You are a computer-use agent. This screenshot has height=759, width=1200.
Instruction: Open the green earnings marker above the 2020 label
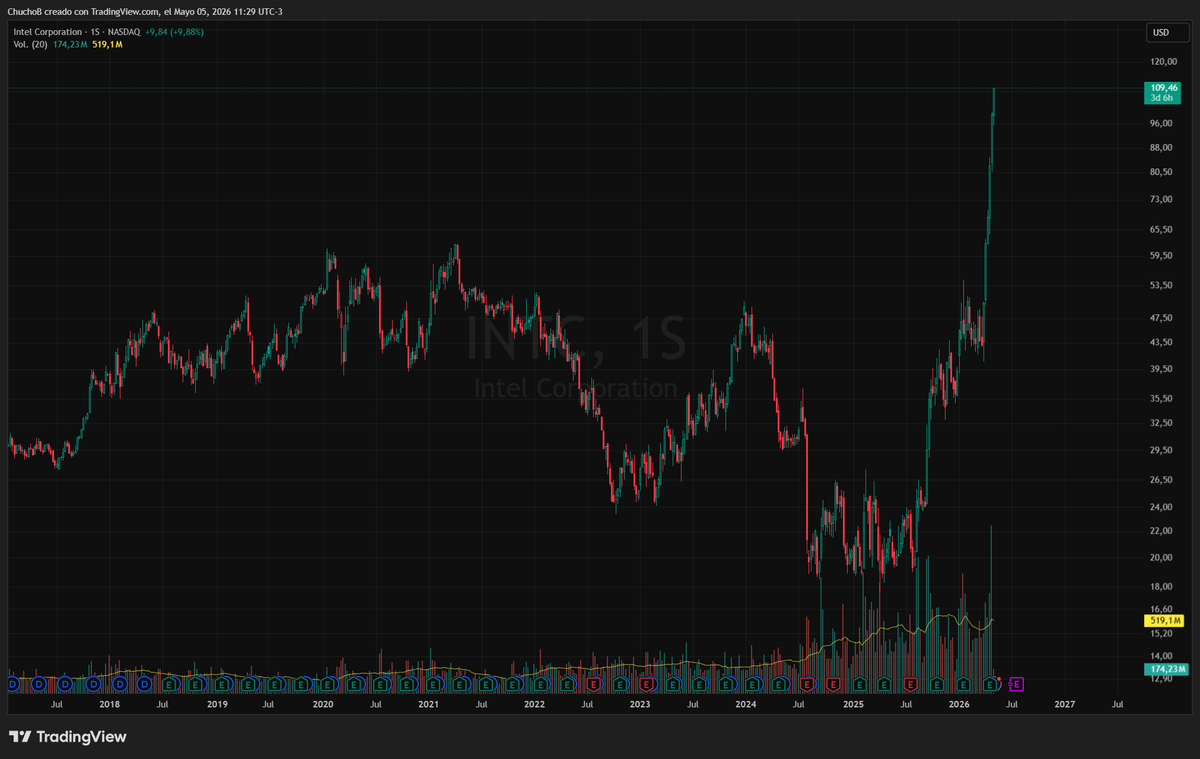coord(327,685)
